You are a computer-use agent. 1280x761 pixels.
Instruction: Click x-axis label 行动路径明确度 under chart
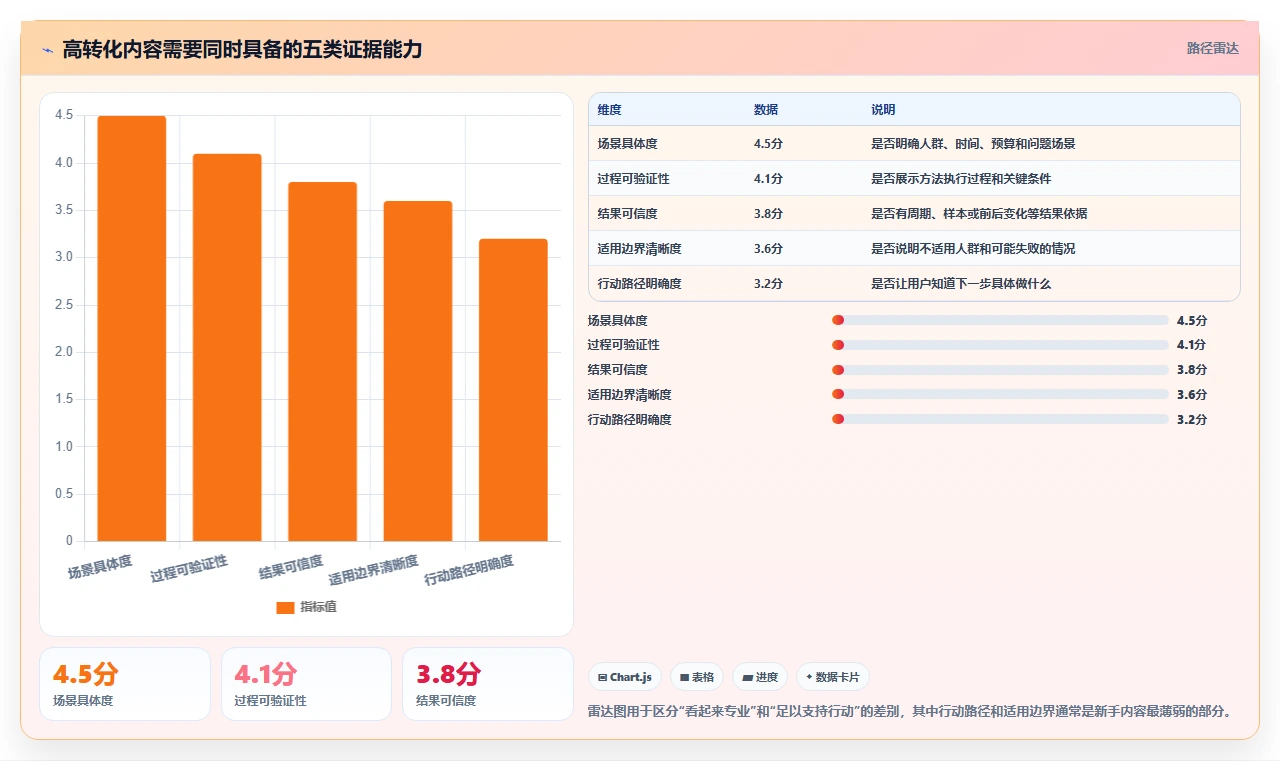pyautogui.click(x=469, y=571)
